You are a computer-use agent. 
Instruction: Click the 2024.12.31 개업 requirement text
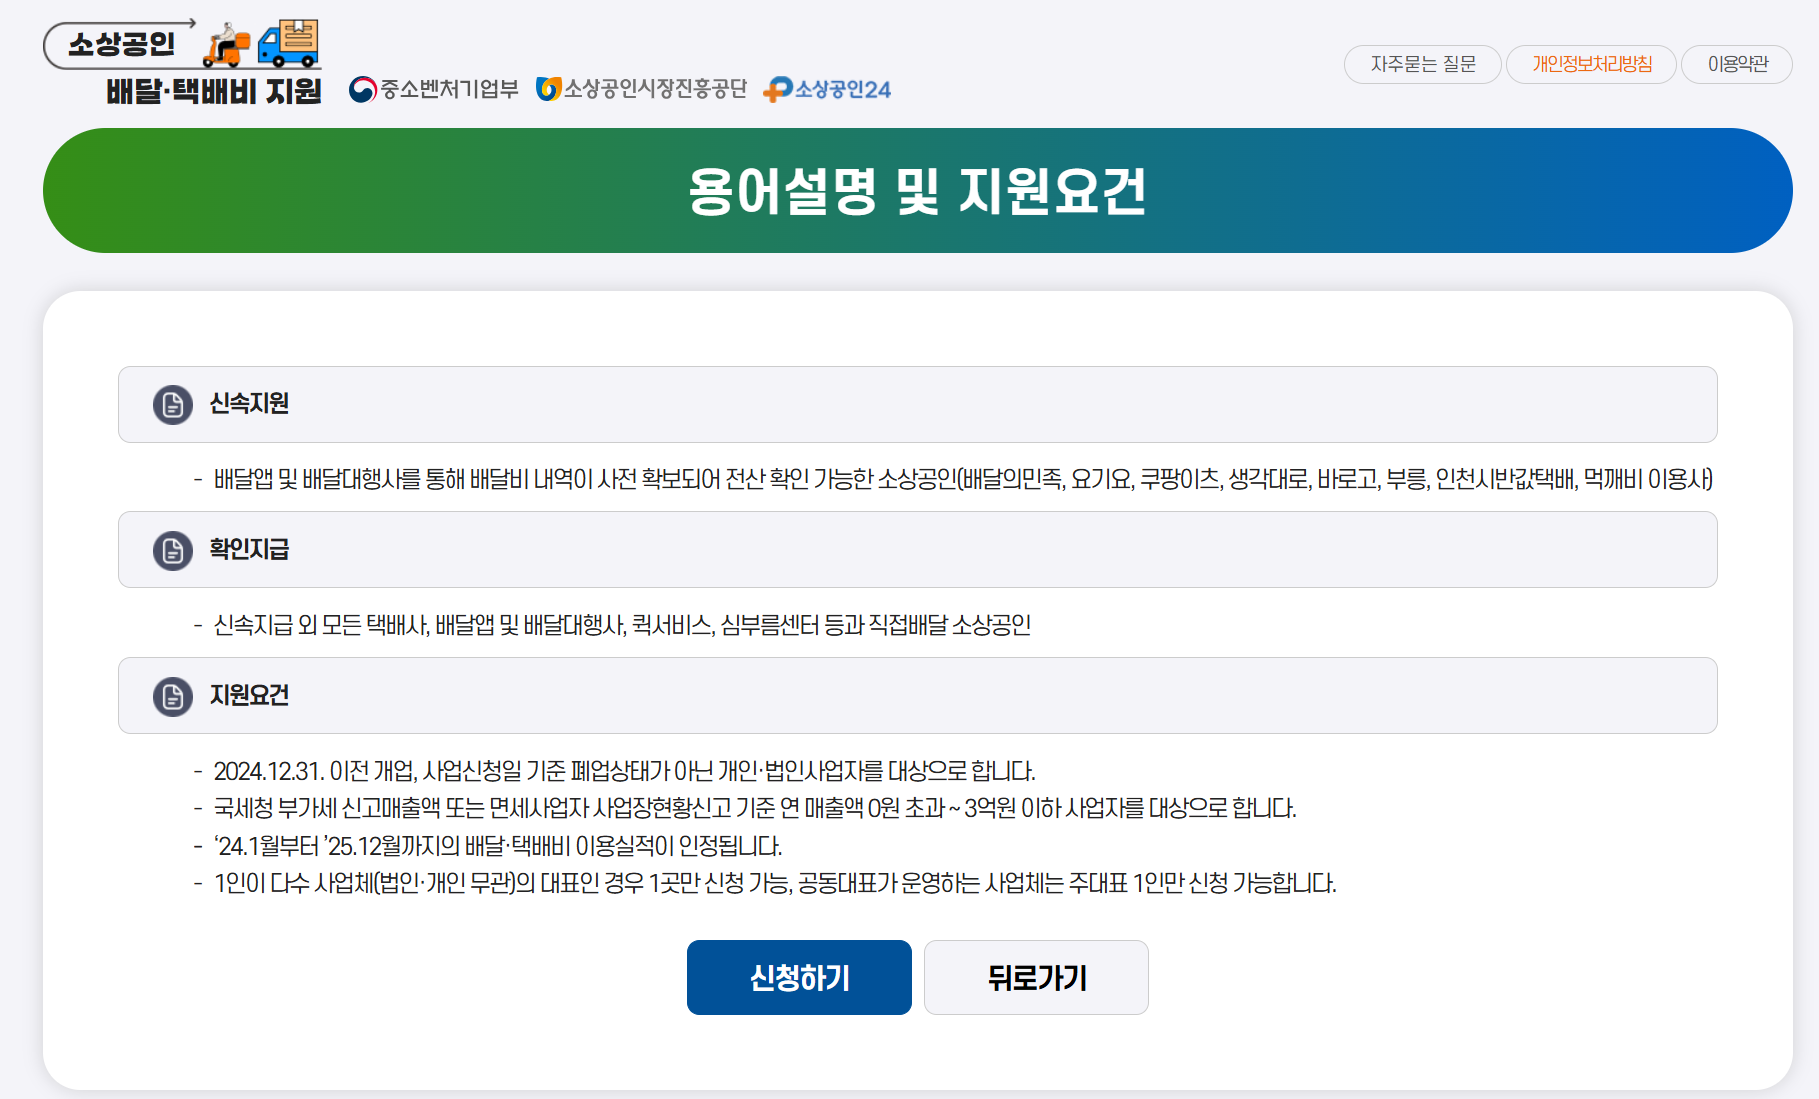click(625, 771)
